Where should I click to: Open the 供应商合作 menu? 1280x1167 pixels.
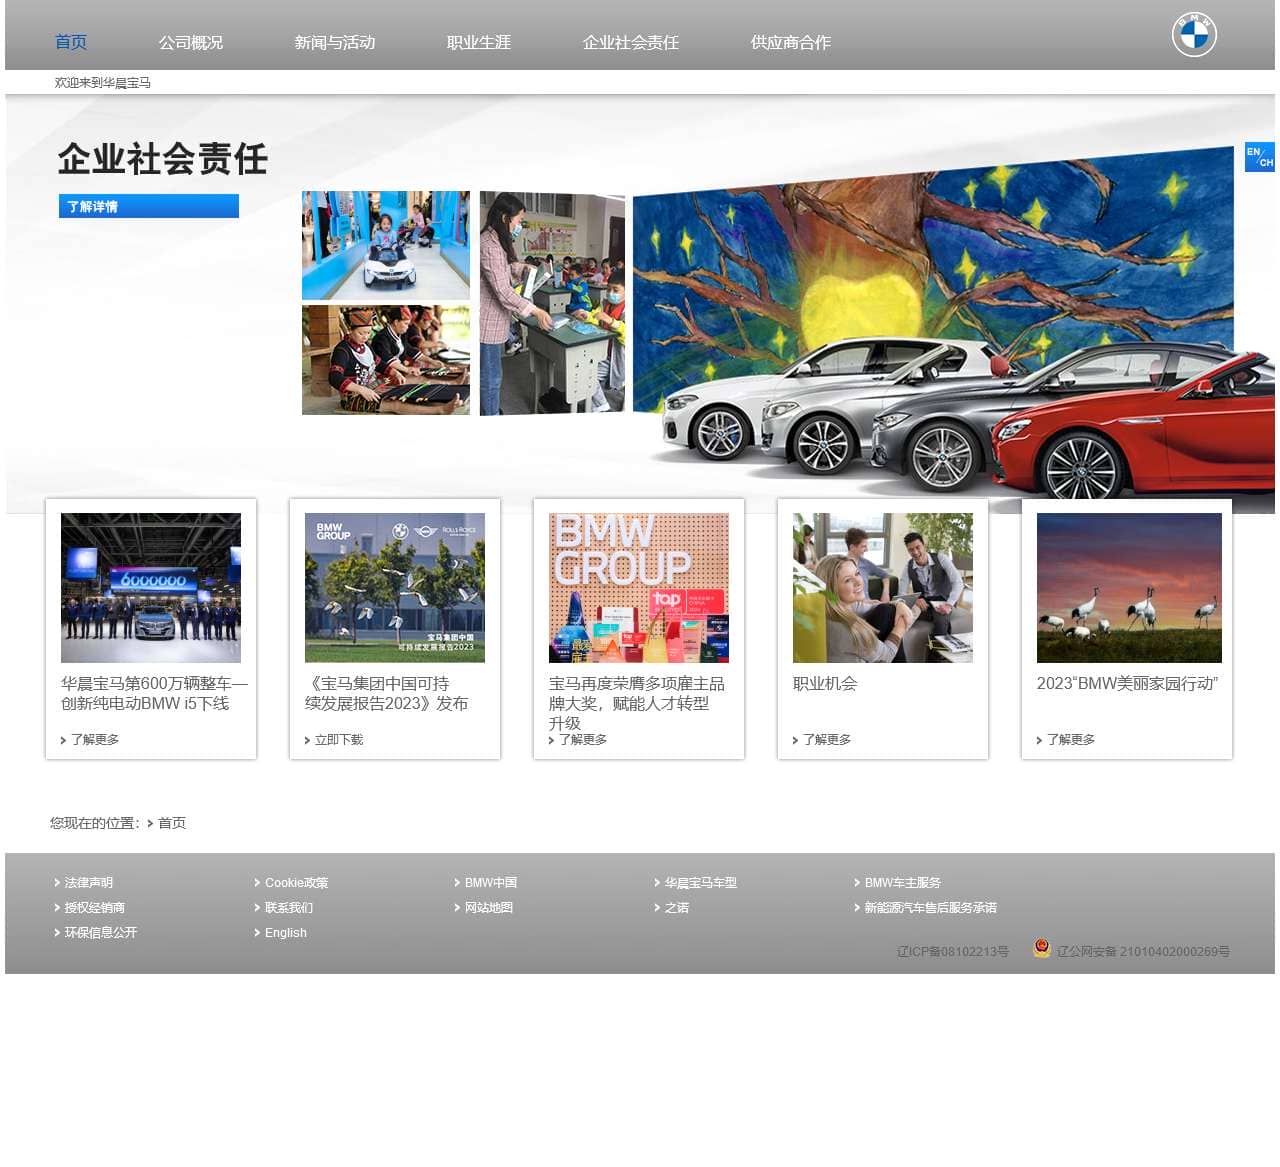(x=791, y=42)
